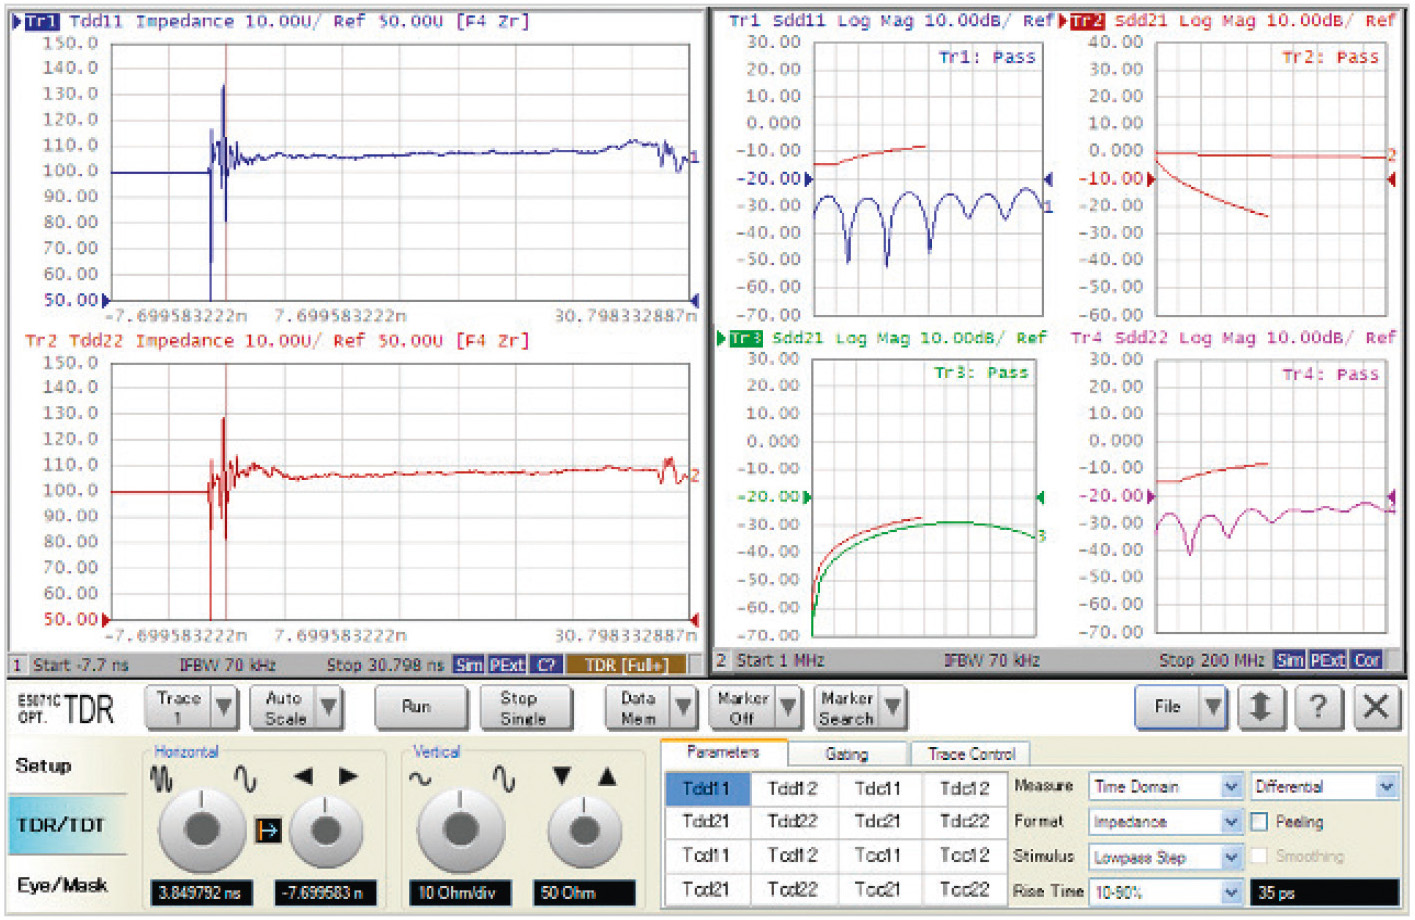Click the vertical scale large-amplitude wave icon
The height and width of the screenshot is (920, 1415).
point(504,779)
